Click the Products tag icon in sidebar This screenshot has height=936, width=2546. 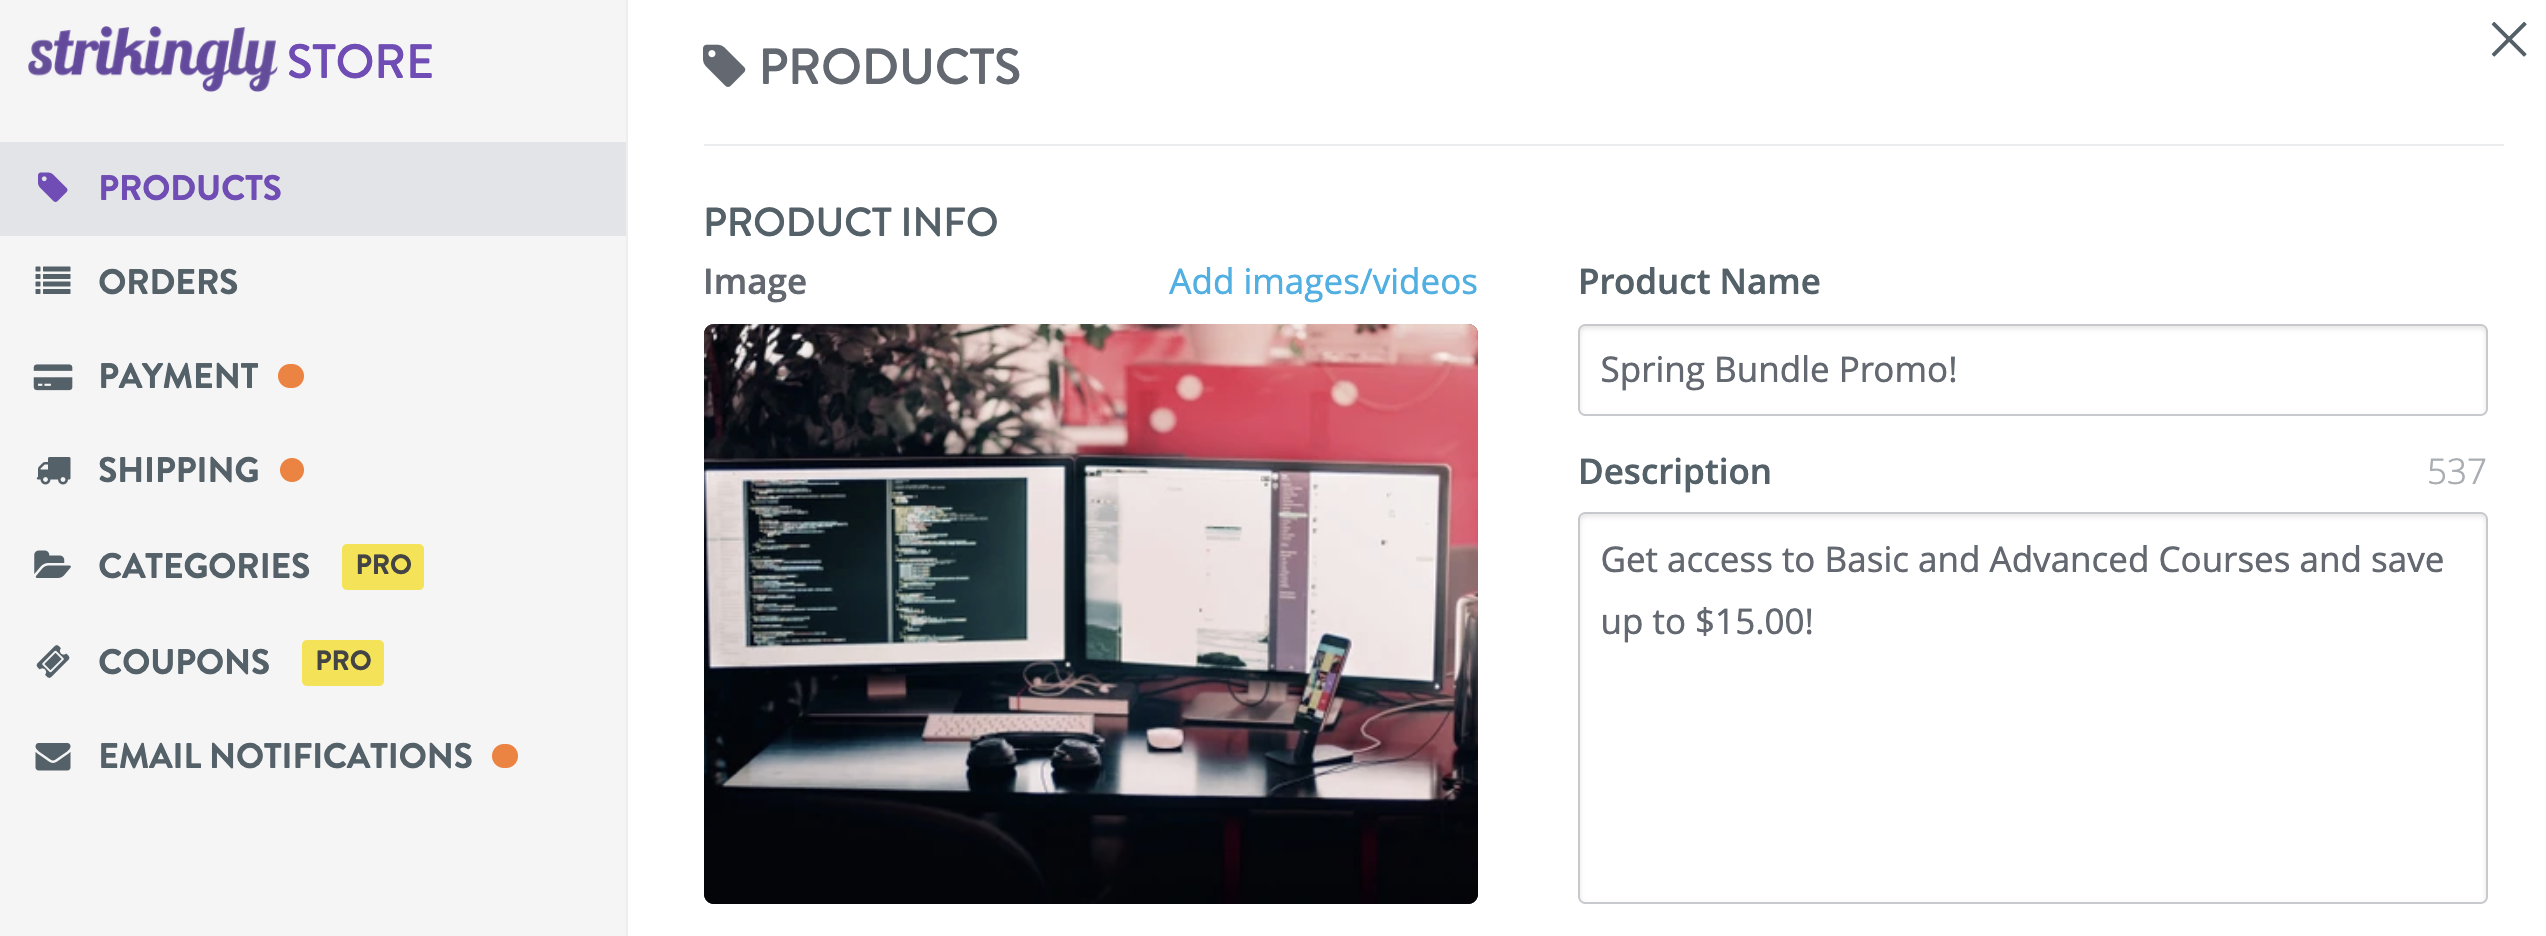click(52, 187)
